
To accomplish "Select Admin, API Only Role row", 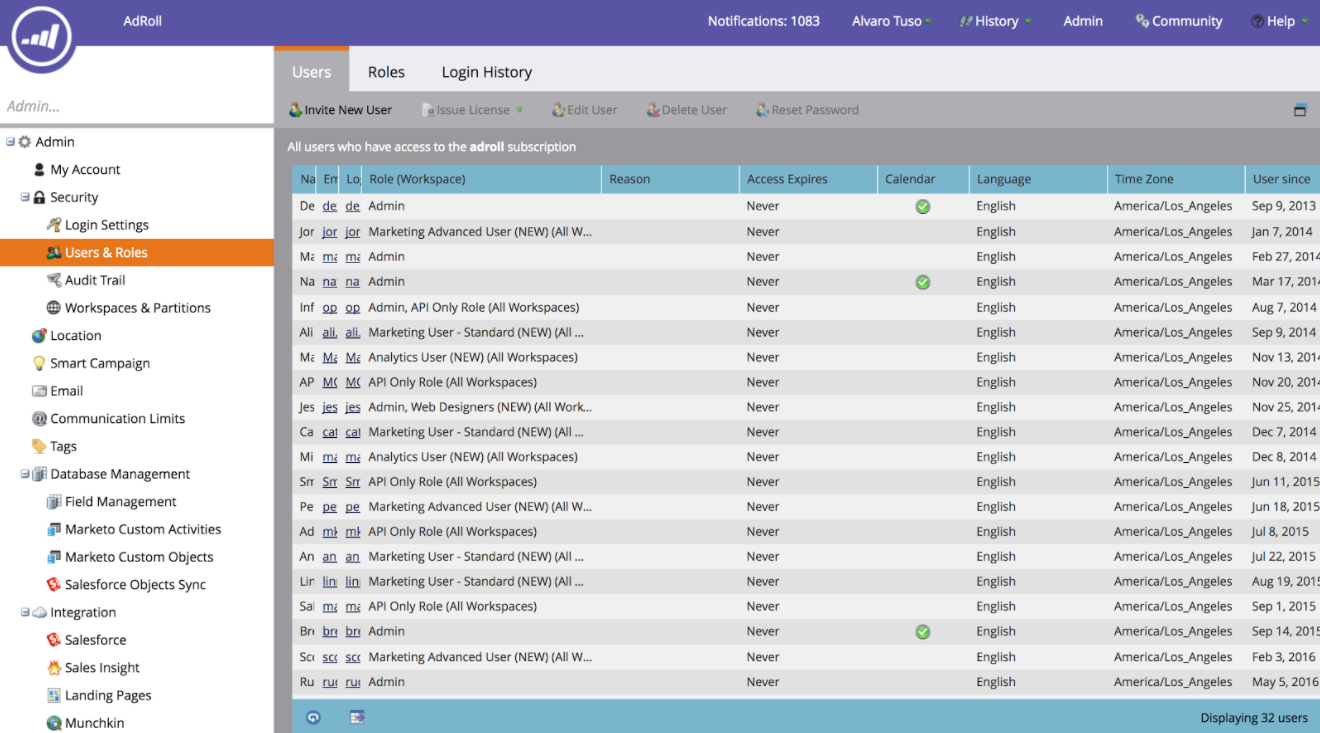I will coord(806,307).
